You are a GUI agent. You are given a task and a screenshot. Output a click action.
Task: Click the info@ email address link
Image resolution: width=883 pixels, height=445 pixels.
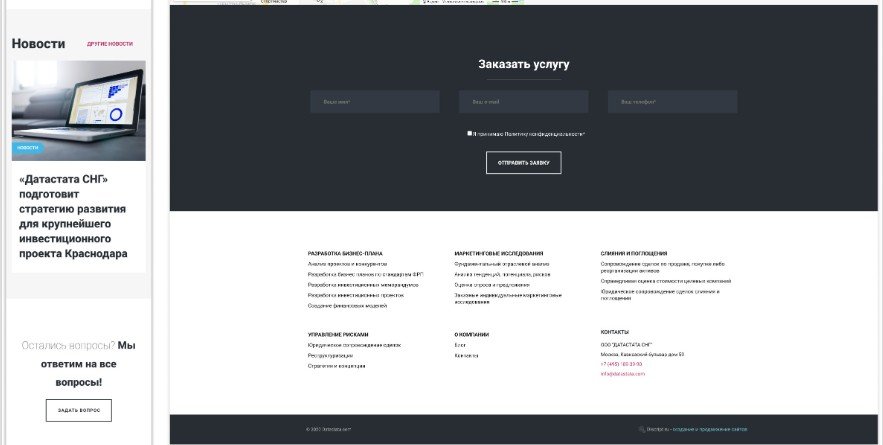(622, 374)
